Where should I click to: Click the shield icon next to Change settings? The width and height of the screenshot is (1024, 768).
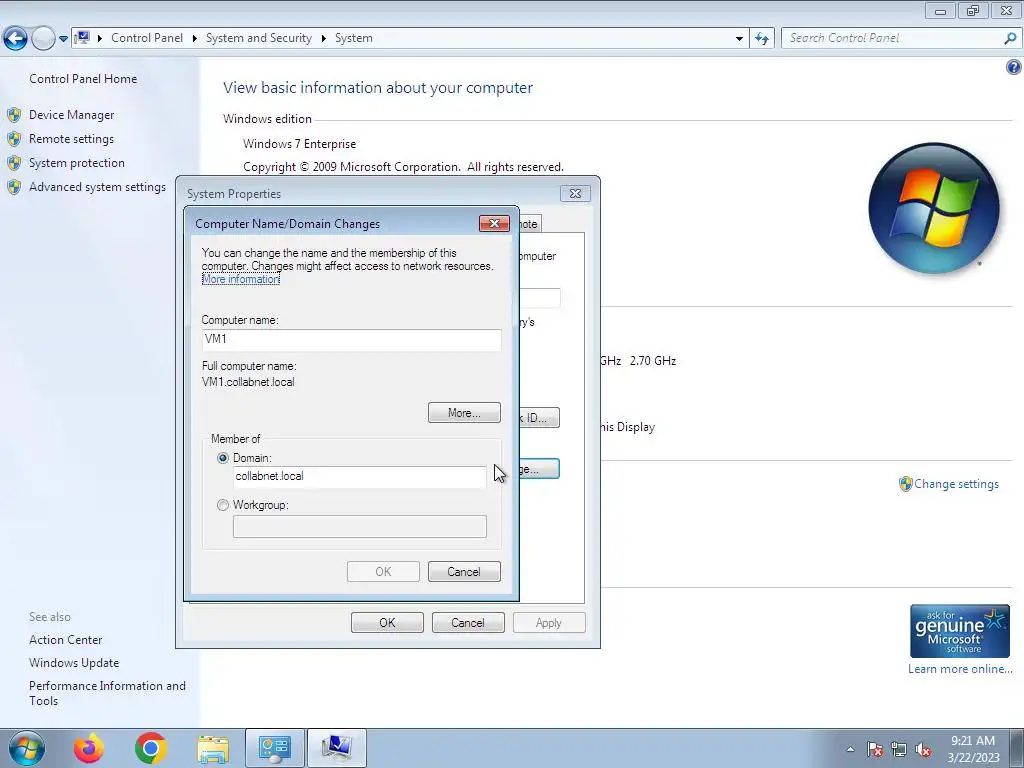[905, 484]
